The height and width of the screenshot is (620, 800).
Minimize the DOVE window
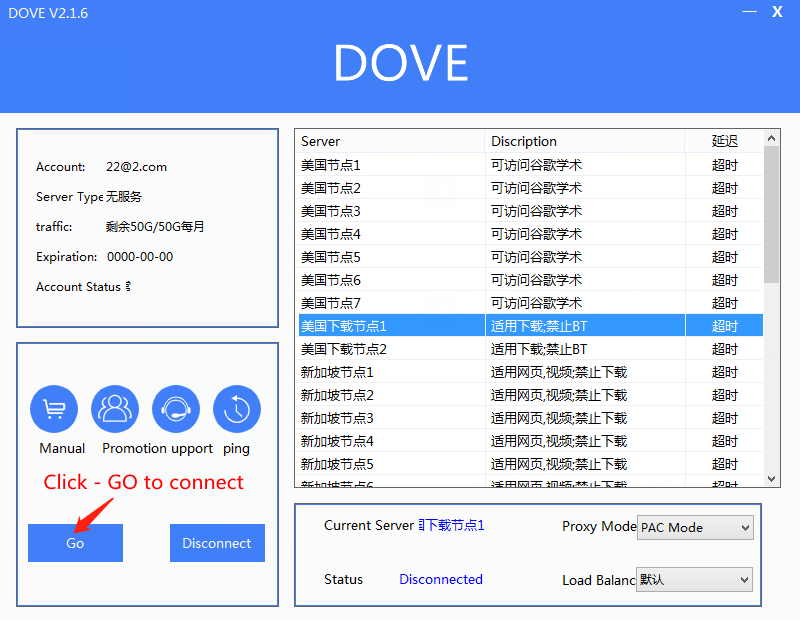(x=749, y=12)
